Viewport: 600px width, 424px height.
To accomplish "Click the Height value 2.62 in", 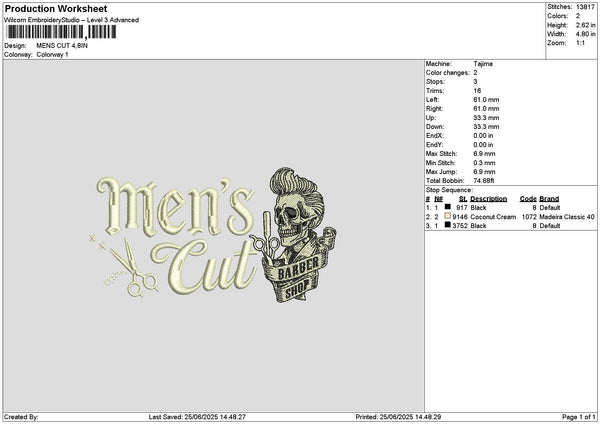I will pyautogui.click(x=585, y=25).
